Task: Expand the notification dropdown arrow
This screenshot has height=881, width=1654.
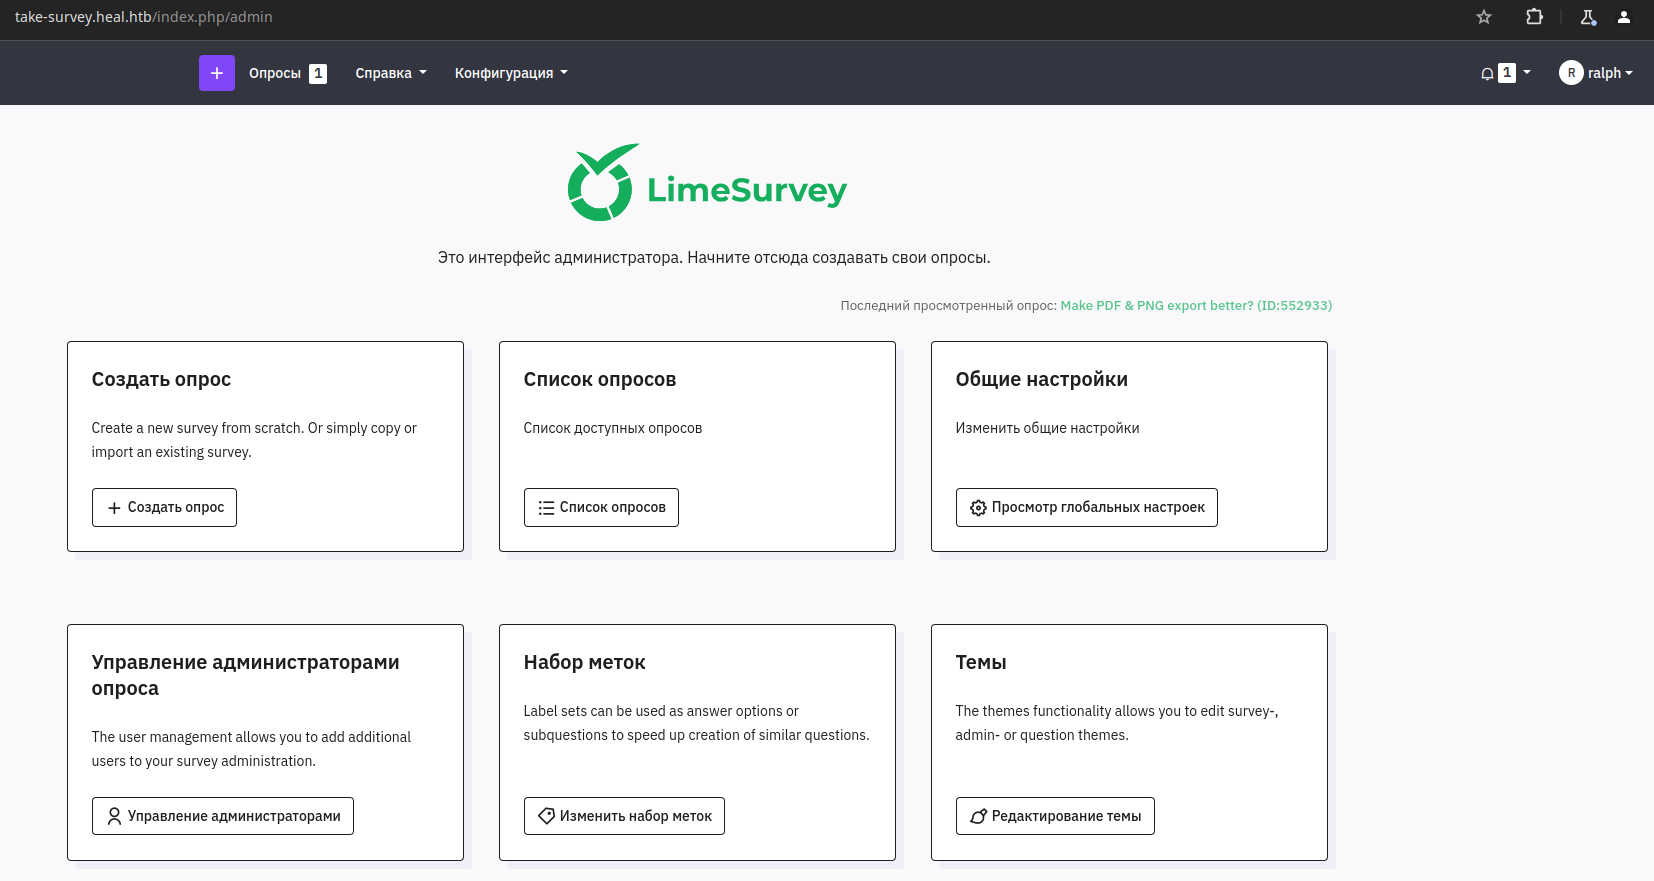Action: (x=1527, y=72)
